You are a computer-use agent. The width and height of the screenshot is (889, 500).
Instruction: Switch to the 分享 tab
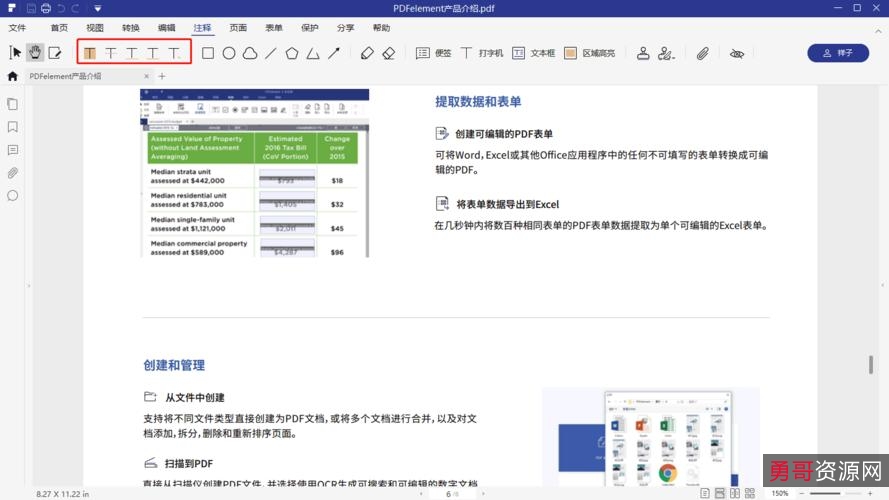pyautogui.click(x=345, y=28)
